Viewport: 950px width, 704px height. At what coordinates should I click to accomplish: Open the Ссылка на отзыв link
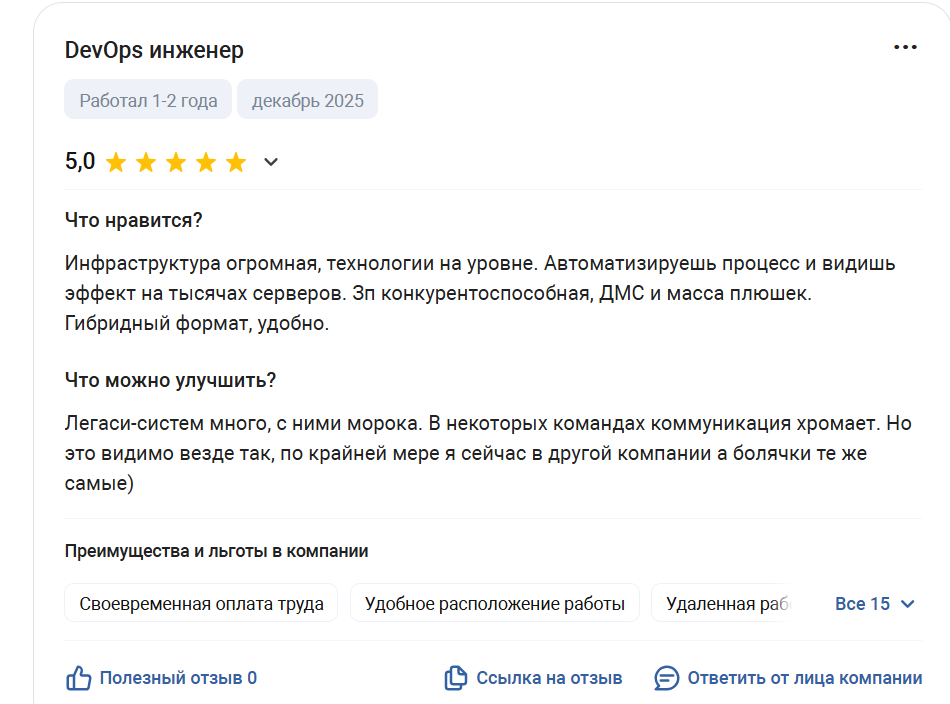pyautogui.click(x=549, y=678)
